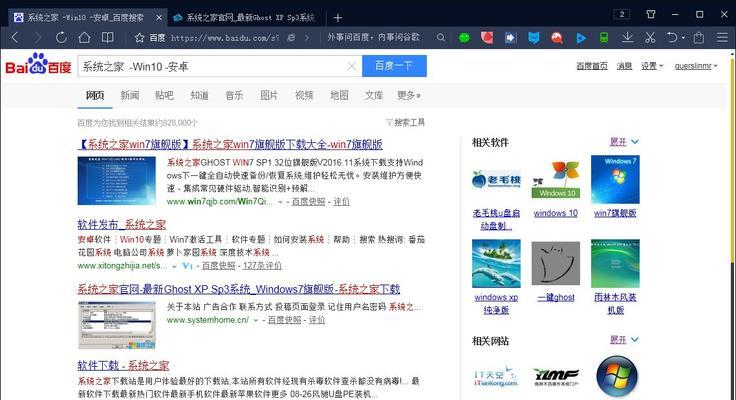736x400 pixels.
Task: Open the 一键ghost software link
Action: click(x=556, y=297)
